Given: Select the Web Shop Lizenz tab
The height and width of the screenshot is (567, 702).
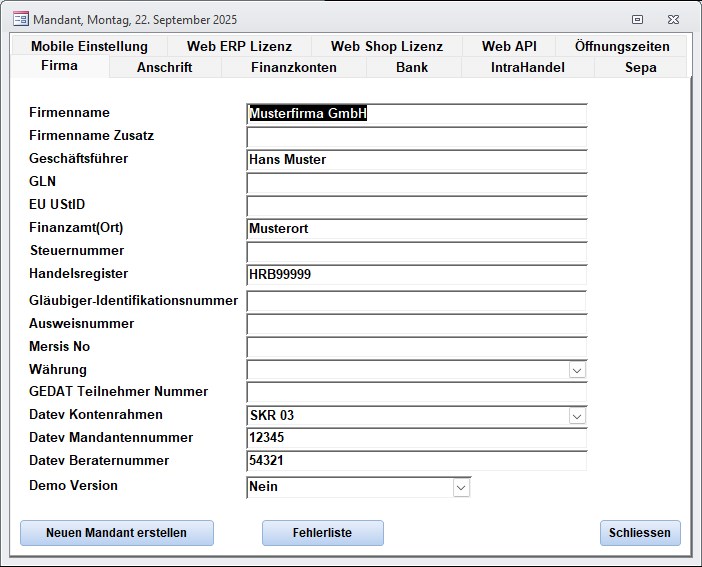Looking at the screenshot, I should tap(386, 46).
